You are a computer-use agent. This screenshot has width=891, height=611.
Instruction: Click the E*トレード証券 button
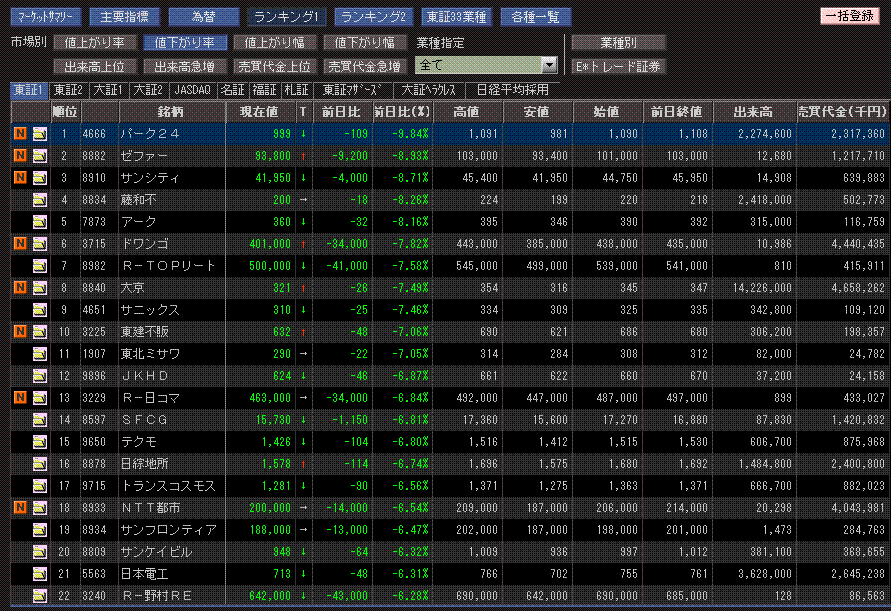(617, 67)
